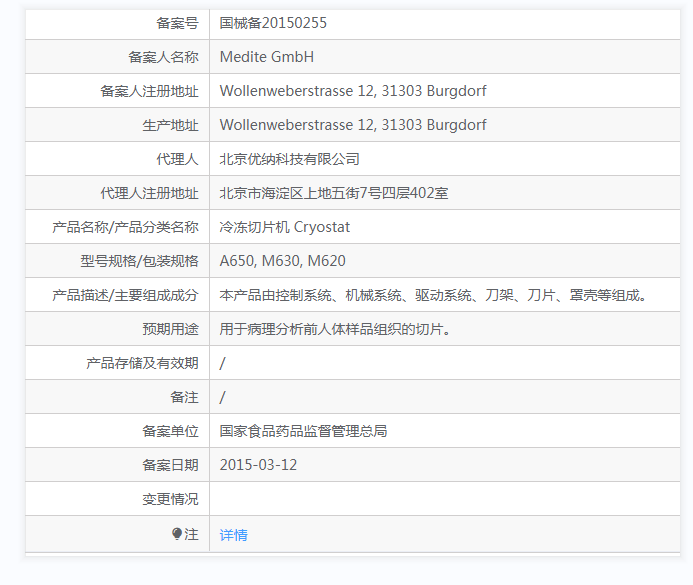This screenshot has width=693, height=585.
Task: Click the slash value in 产品存储及有效期 row
Action: [222, 363]
